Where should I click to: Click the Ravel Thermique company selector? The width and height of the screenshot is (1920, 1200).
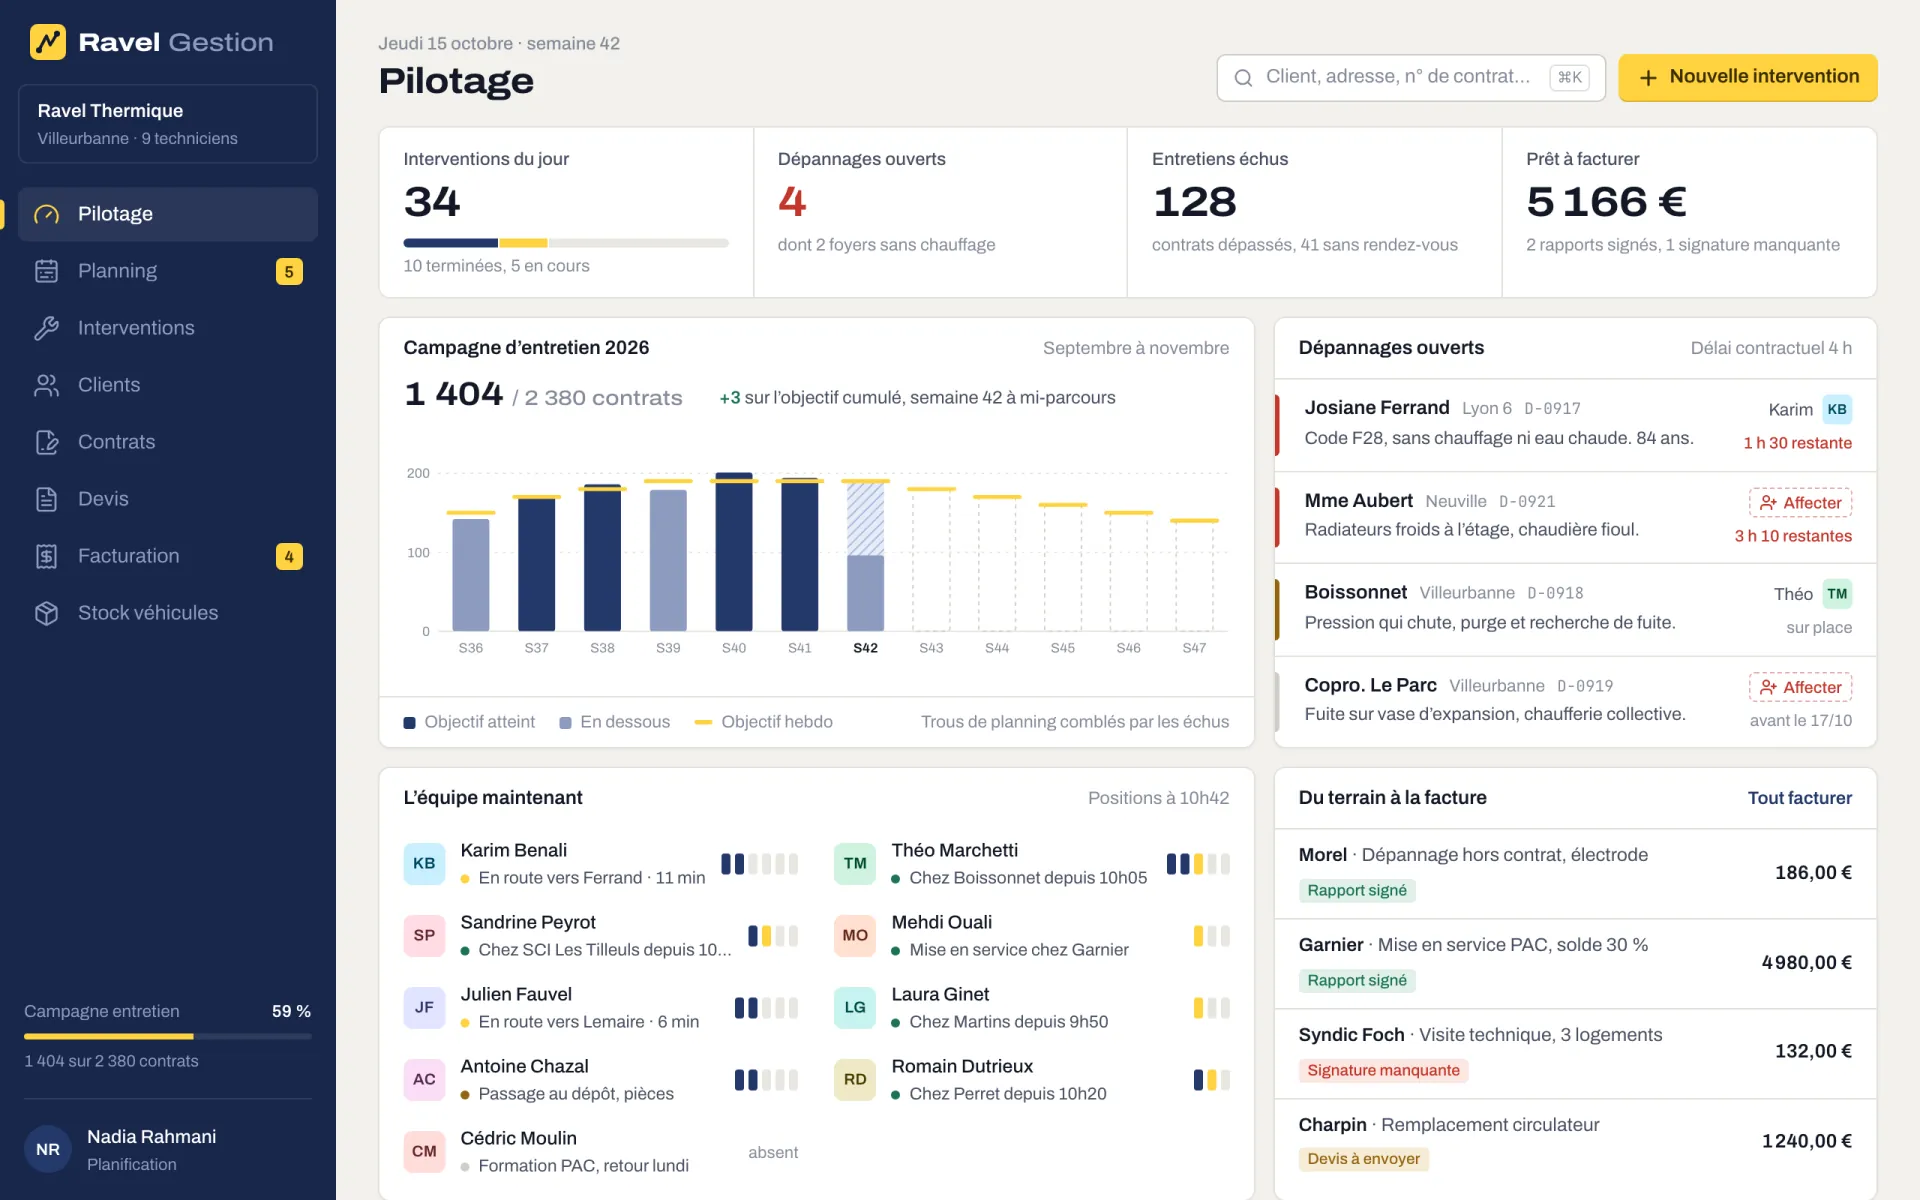pyautogui.click(x=168, y=124)
